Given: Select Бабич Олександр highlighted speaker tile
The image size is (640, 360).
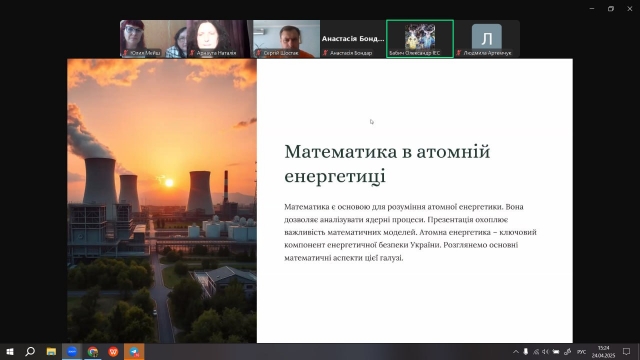Looking at the screenshot, I should click(x=420, y=39).
